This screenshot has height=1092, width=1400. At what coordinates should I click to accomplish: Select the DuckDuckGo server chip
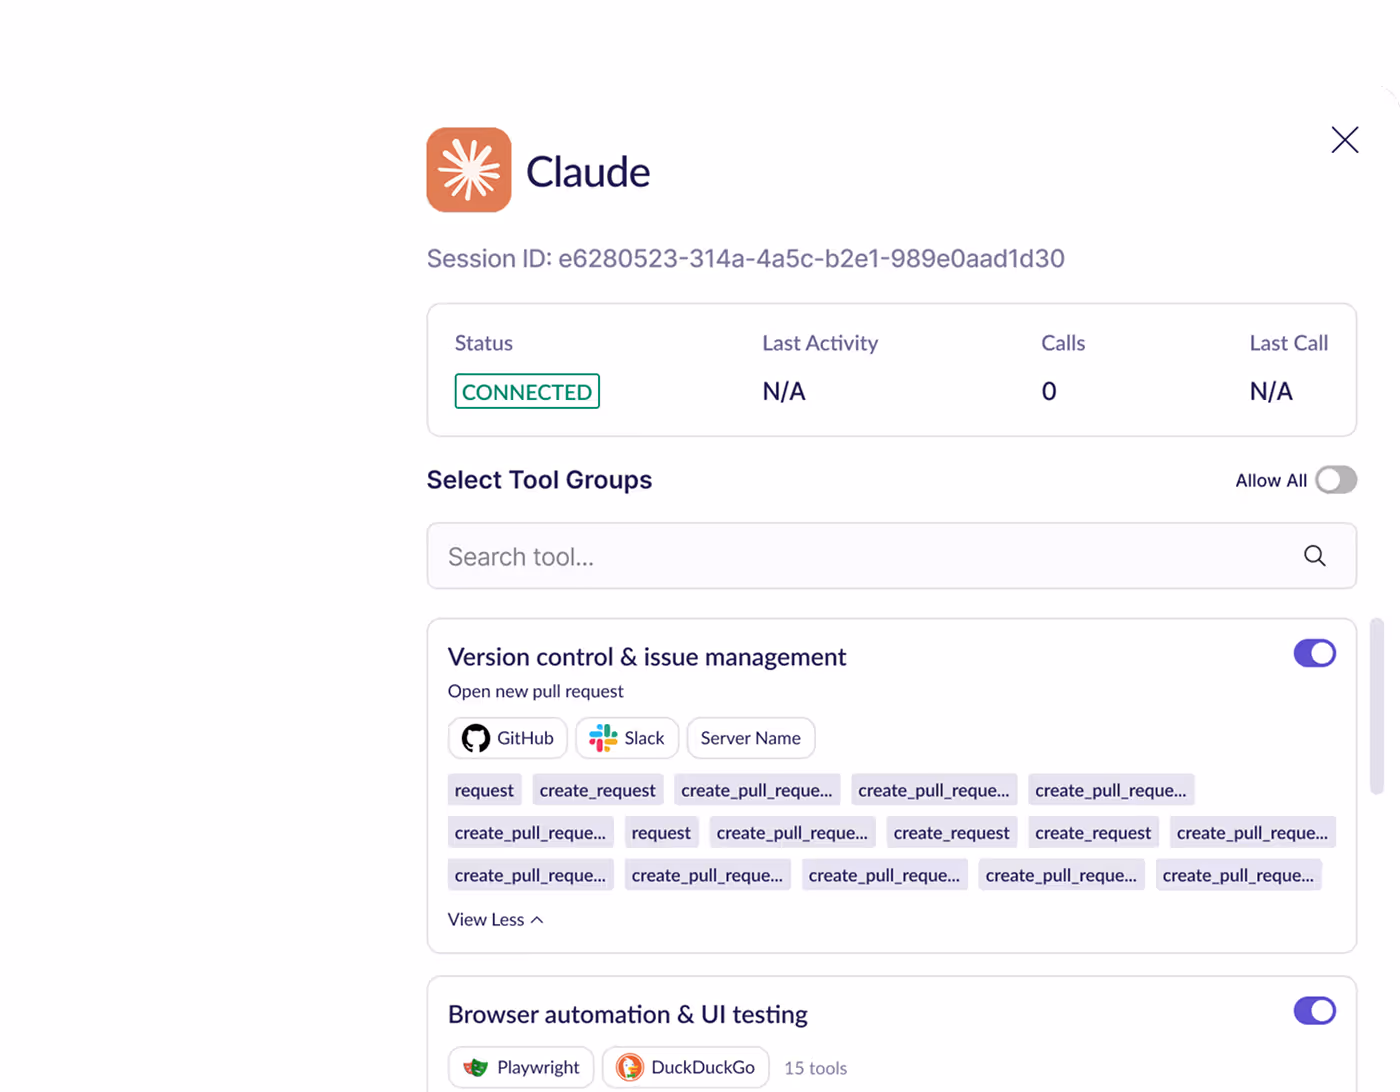tap(686, 1067)
